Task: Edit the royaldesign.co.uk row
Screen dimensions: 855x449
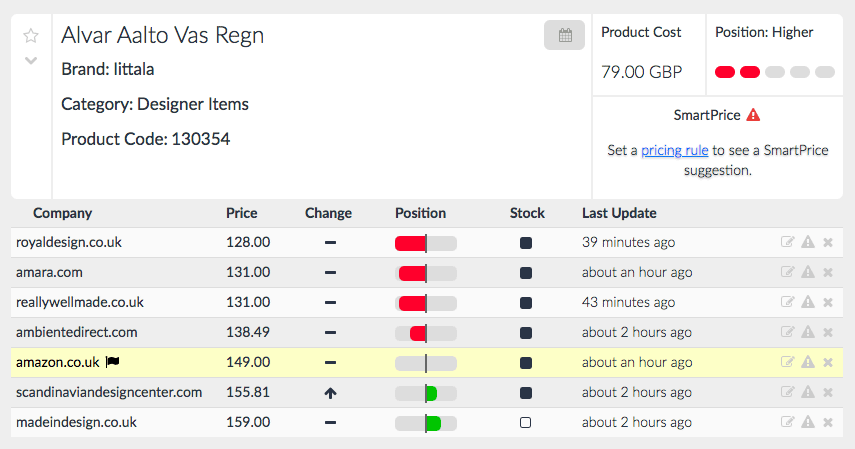Action: (788, 242)
